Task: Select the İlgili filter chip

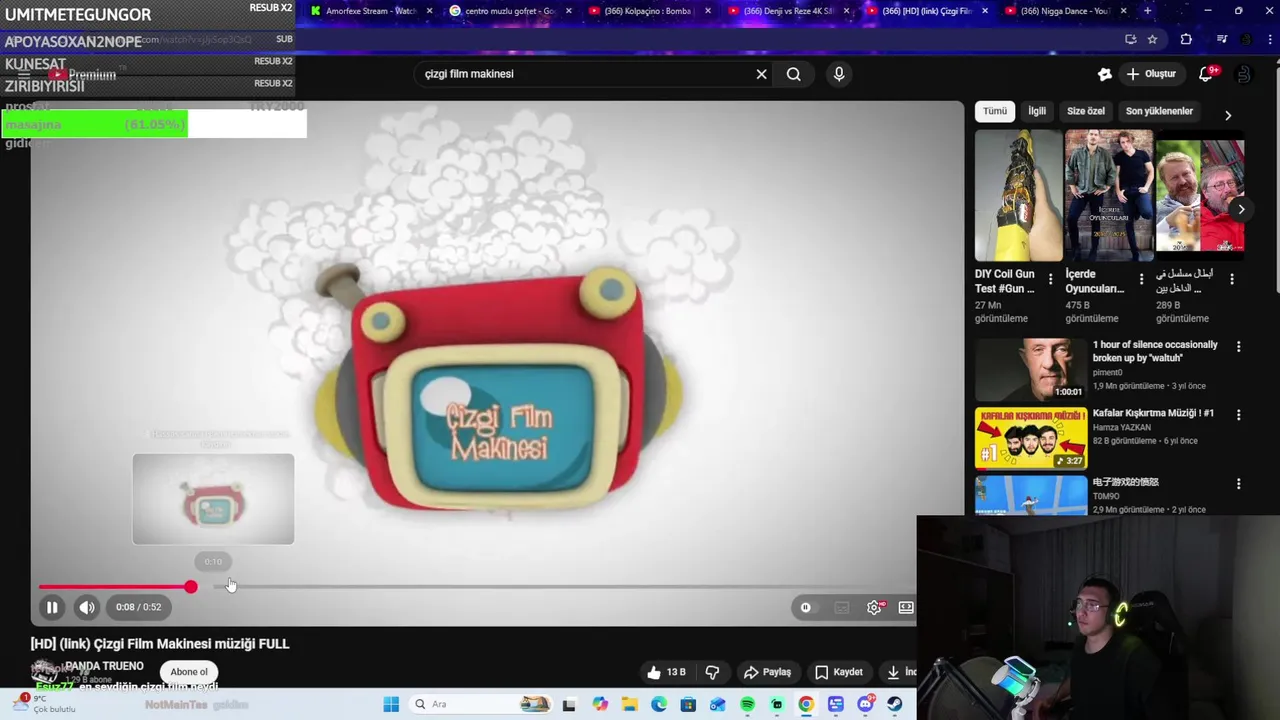Action: click(x=1037, y=111)
